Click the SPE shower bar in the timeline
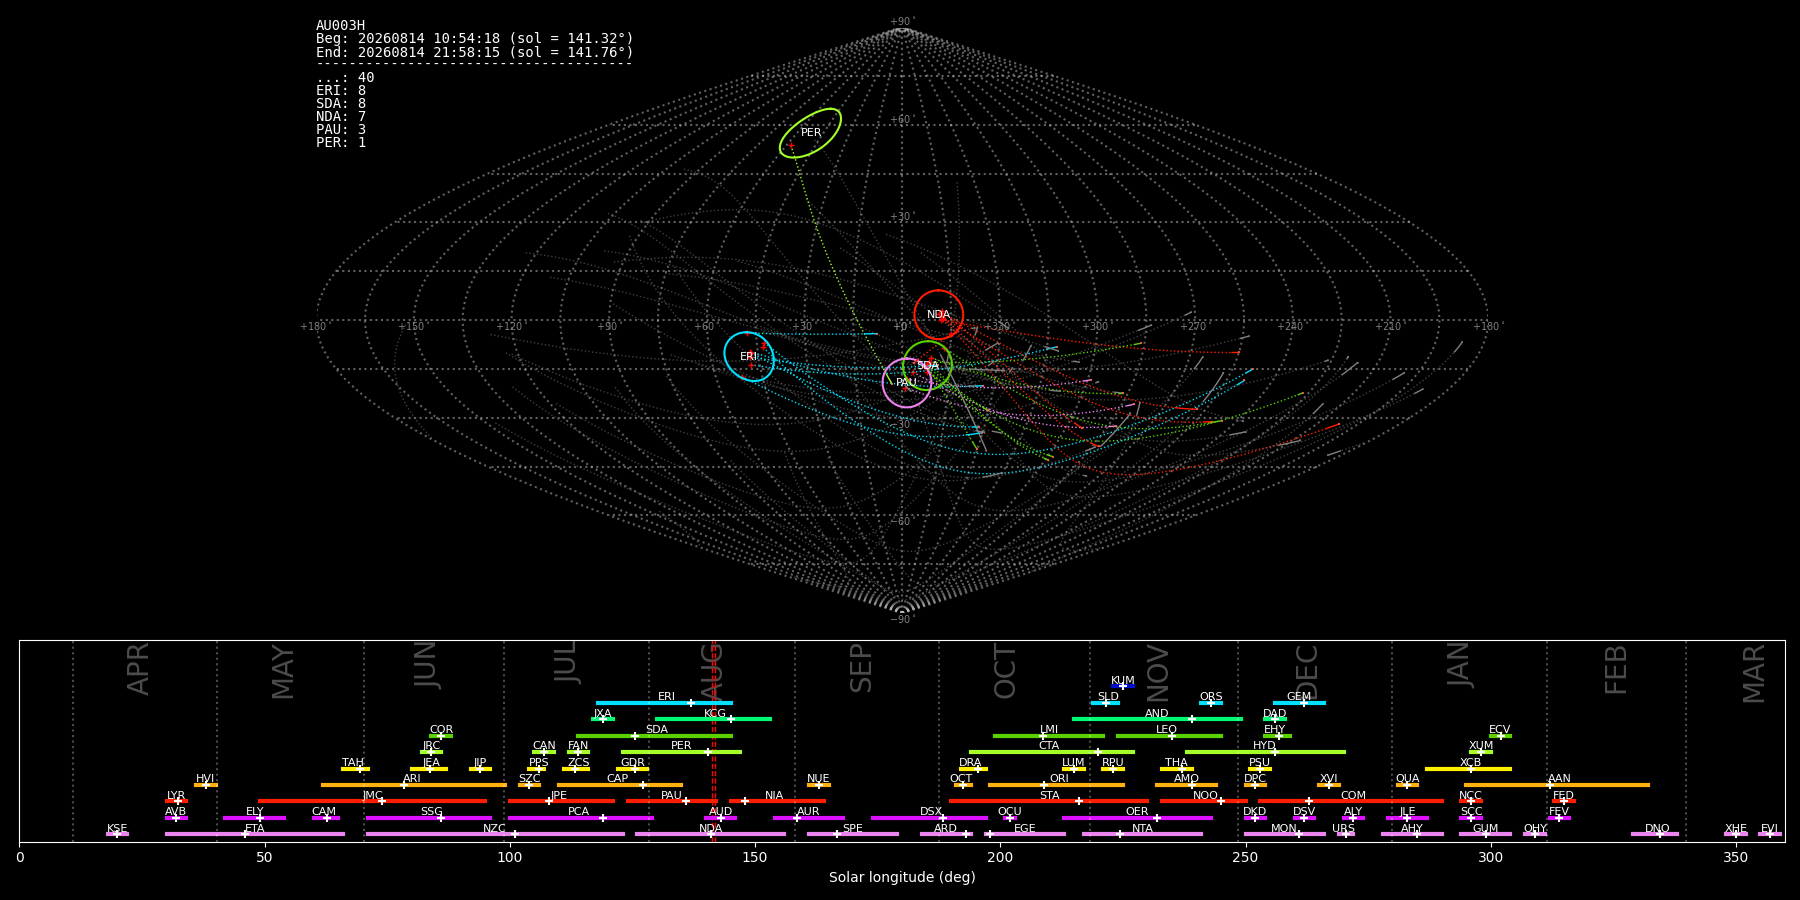This screenshot has width=1800, height=900. 853,834
